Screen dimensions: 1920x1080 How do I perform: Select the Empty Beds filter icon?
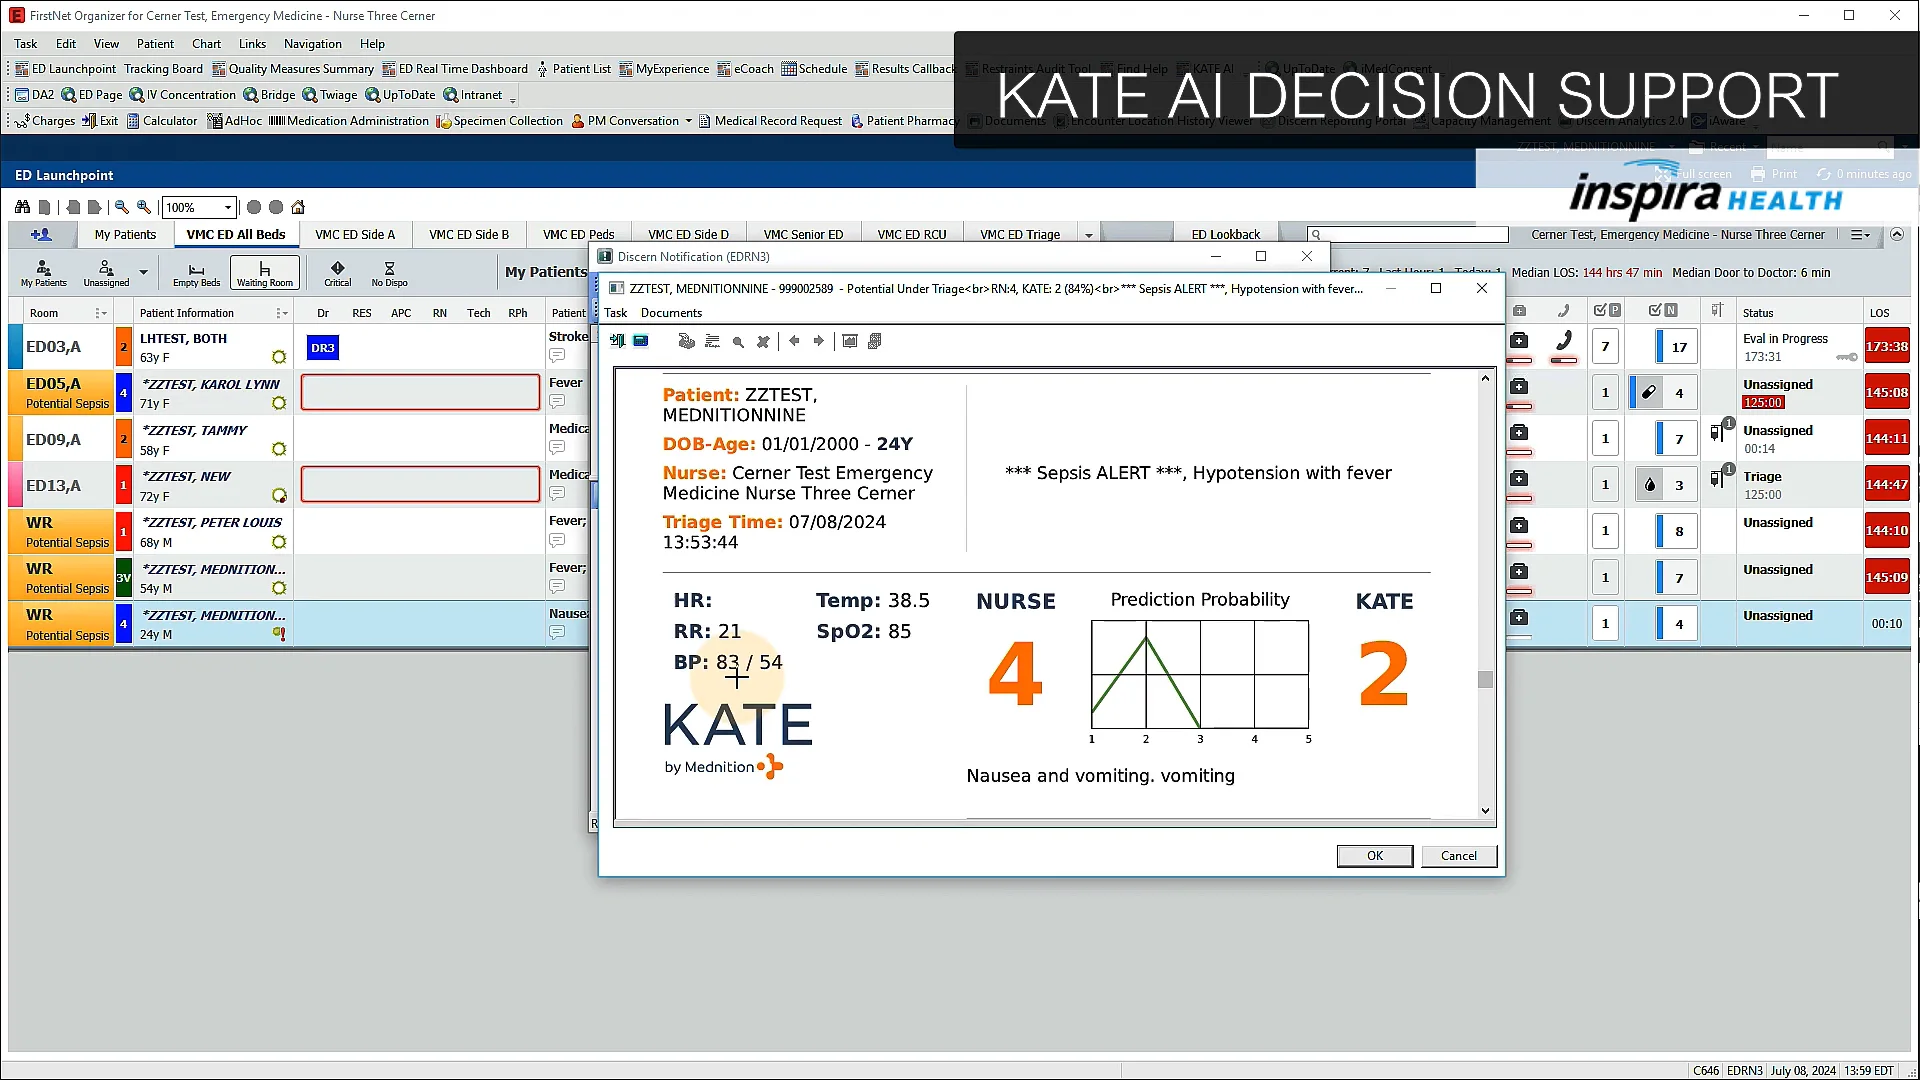coord(195,272)
